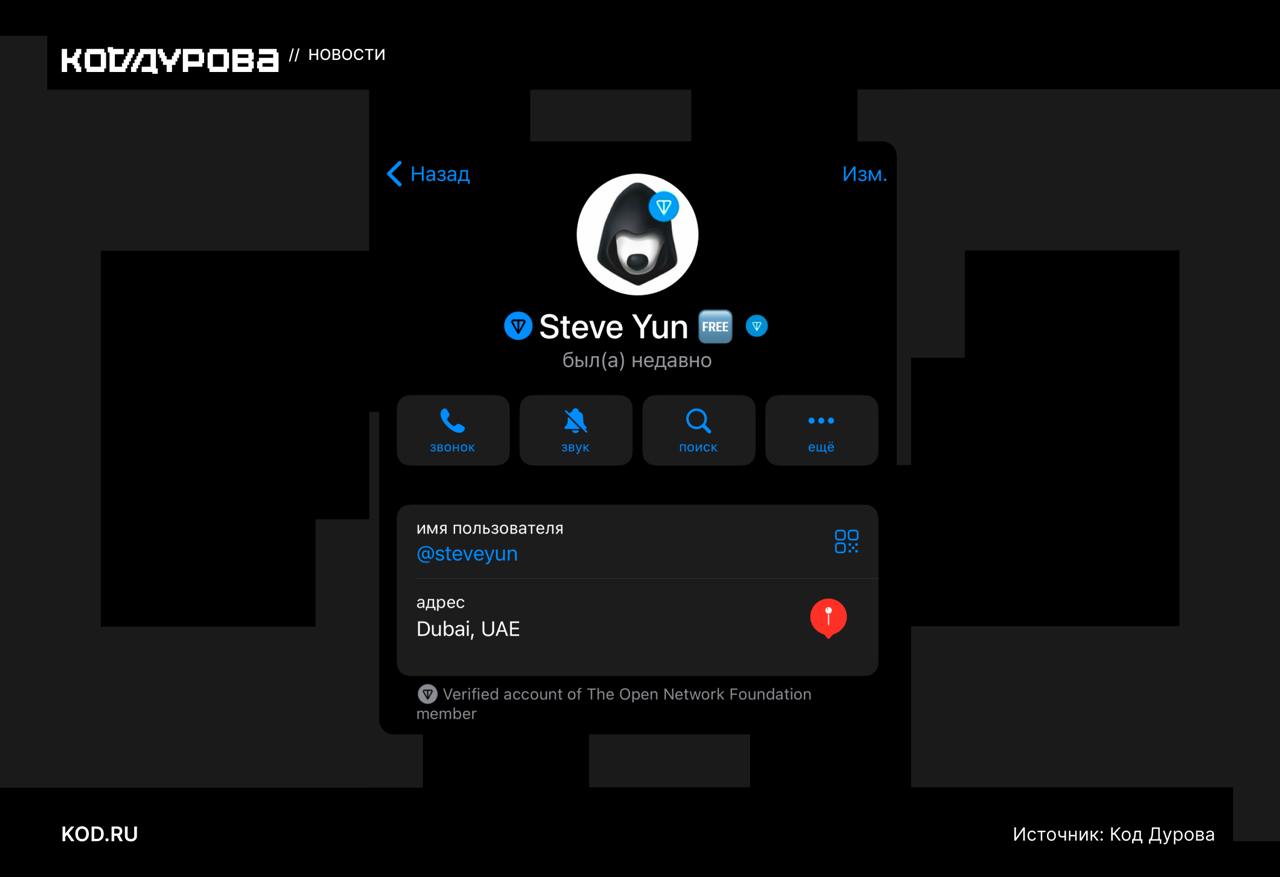Open the KOD.RU footer link
Viewport: 1280px width, 877px height.
[x=100, y=834]
